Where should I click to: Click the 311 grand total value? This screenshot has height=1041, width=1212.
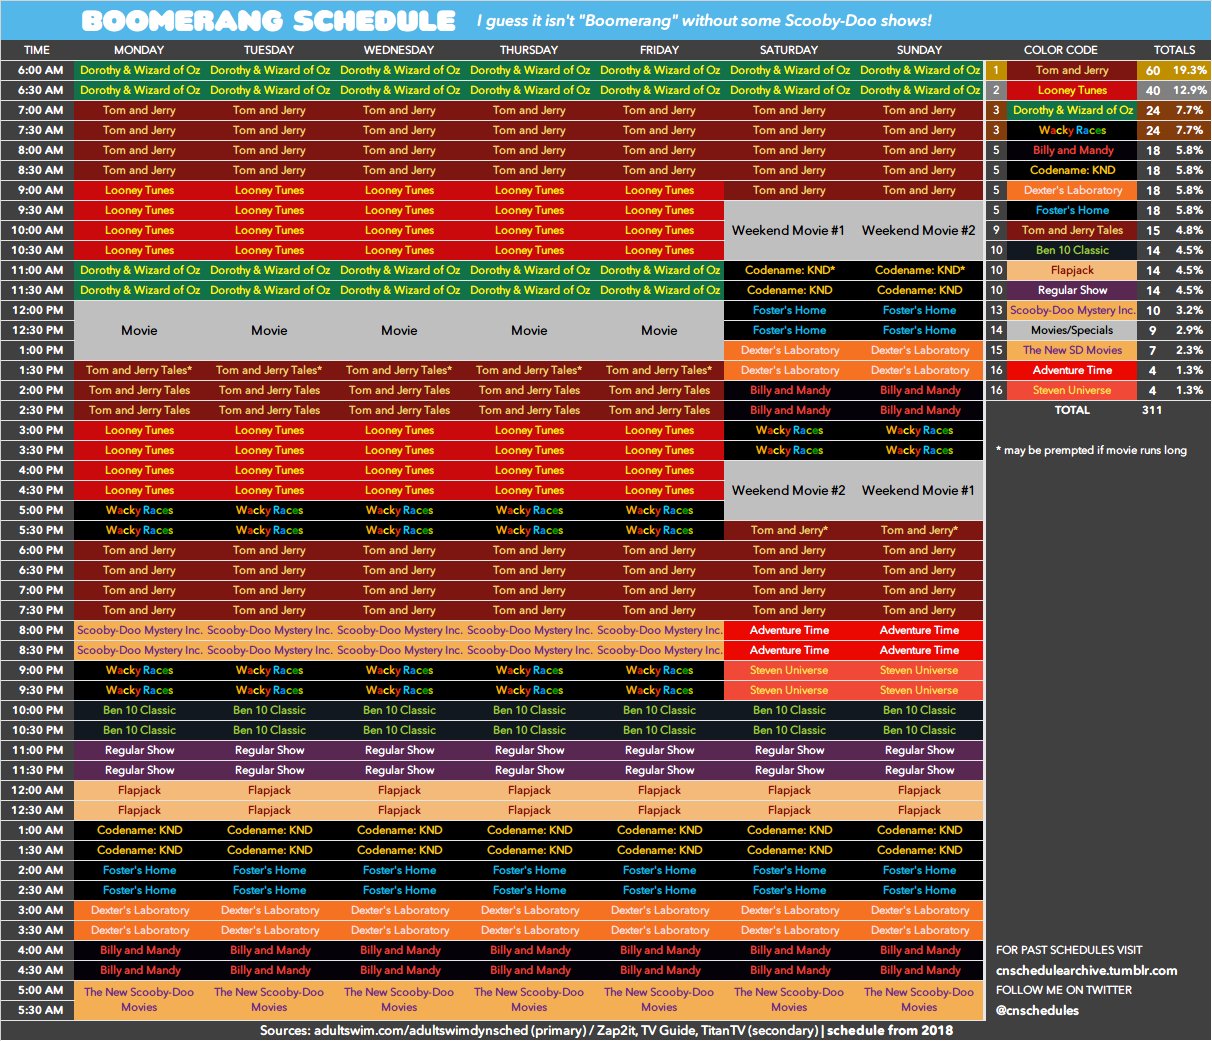point(1152,410)
